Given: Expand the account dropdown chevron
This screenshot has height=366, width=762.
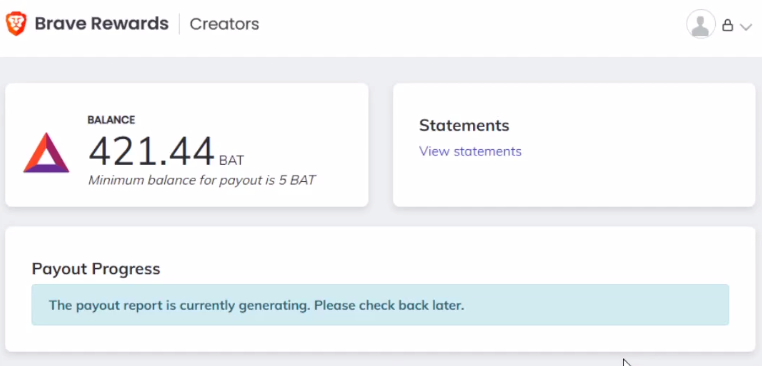Looking at the screenshot, I should (745, 27).
